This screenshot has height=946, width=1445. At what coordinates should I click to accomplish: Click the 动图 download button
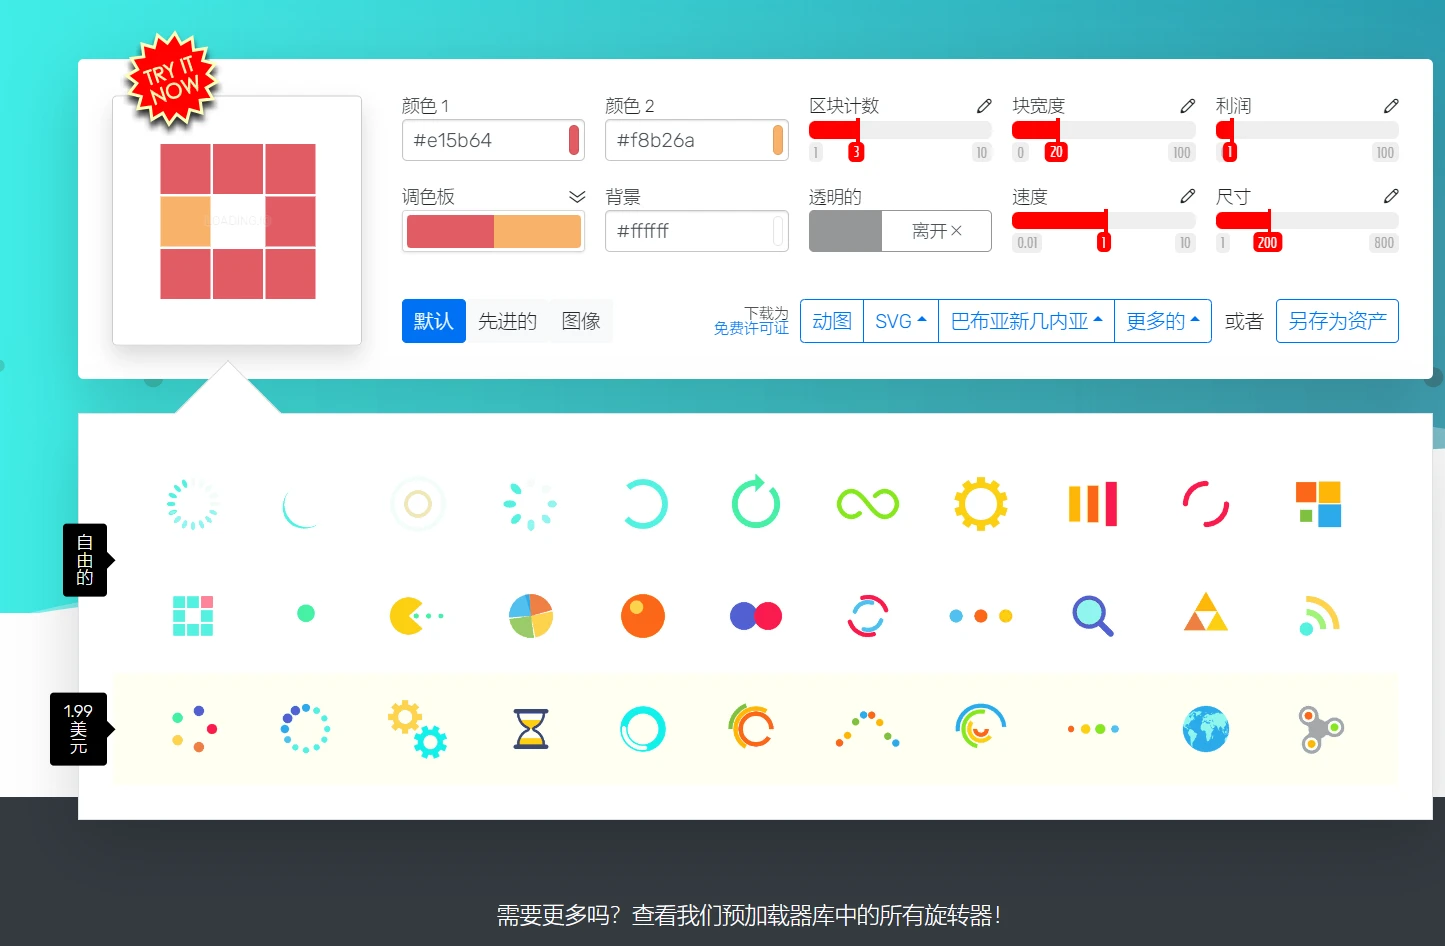831,321
